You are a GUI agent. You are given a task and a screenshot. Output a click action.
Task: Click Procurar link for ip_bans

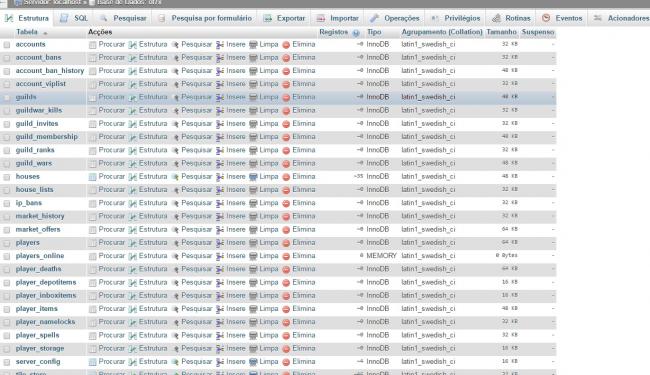point(112,203)
